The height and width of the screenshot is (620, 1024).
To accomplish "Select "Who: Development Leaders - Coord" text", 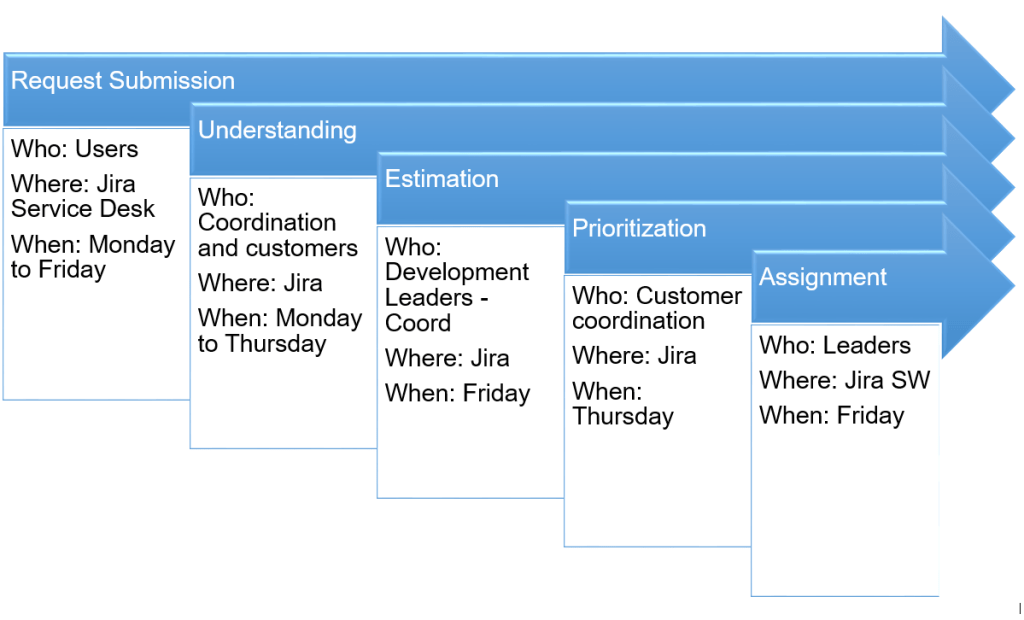I will pyautogui.click(x=456, y=285).
